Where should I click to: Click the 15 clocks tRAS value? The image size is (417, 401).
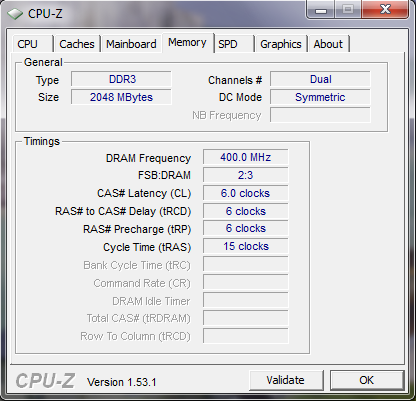coord(246,246)
